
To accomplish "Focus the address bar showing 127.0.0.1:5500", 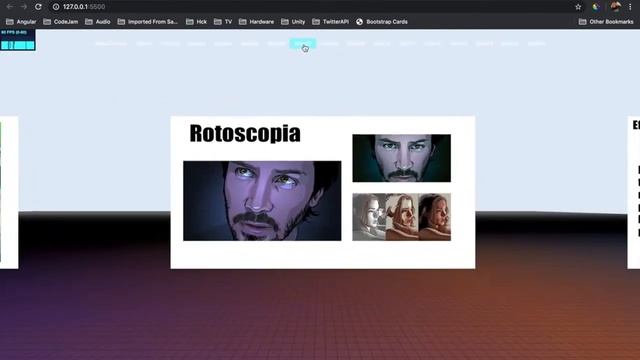I will (x=314, y=7).
